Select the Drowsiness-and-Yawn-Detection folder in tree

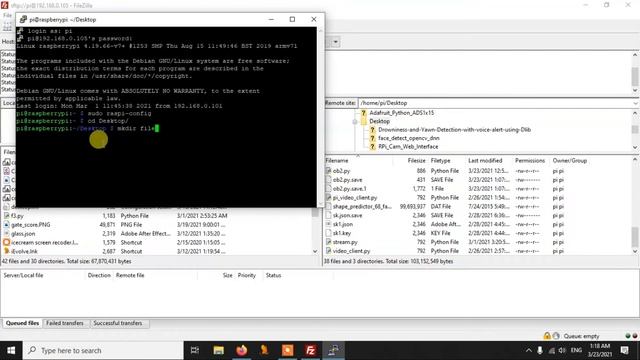[454, 129]
